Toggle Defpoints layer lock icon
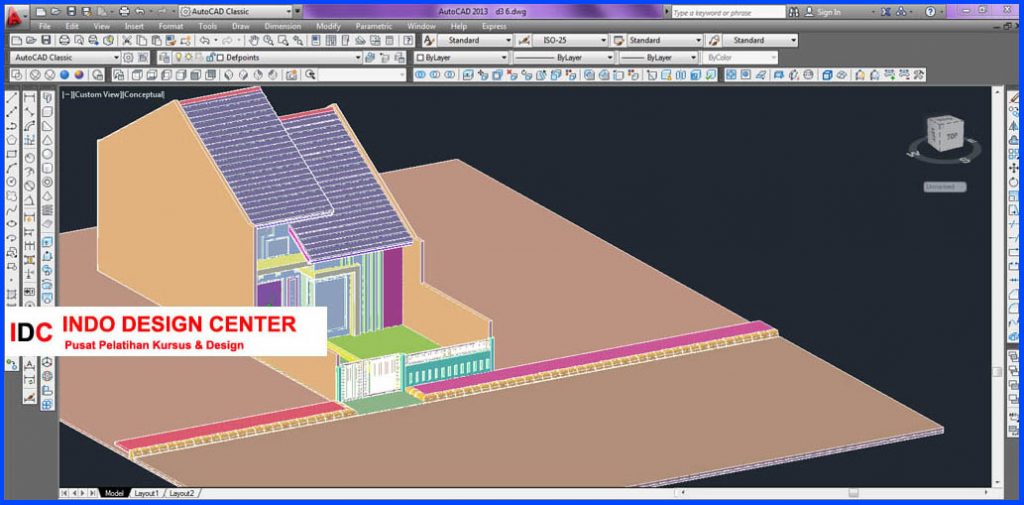Screen dimensions: 1024x505 click(x=210, y=57)
